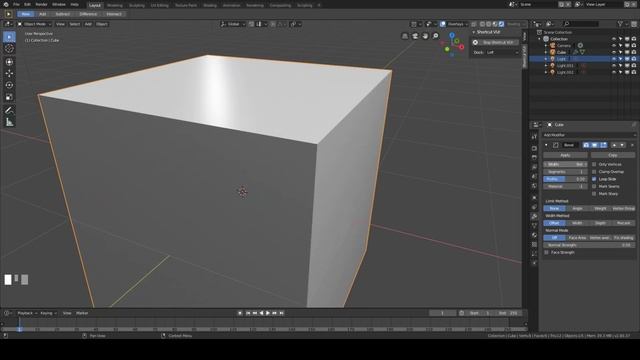Select the Scale tool in the toolbar
Viewport: 640px width, 360px height.
coord(9,97)
